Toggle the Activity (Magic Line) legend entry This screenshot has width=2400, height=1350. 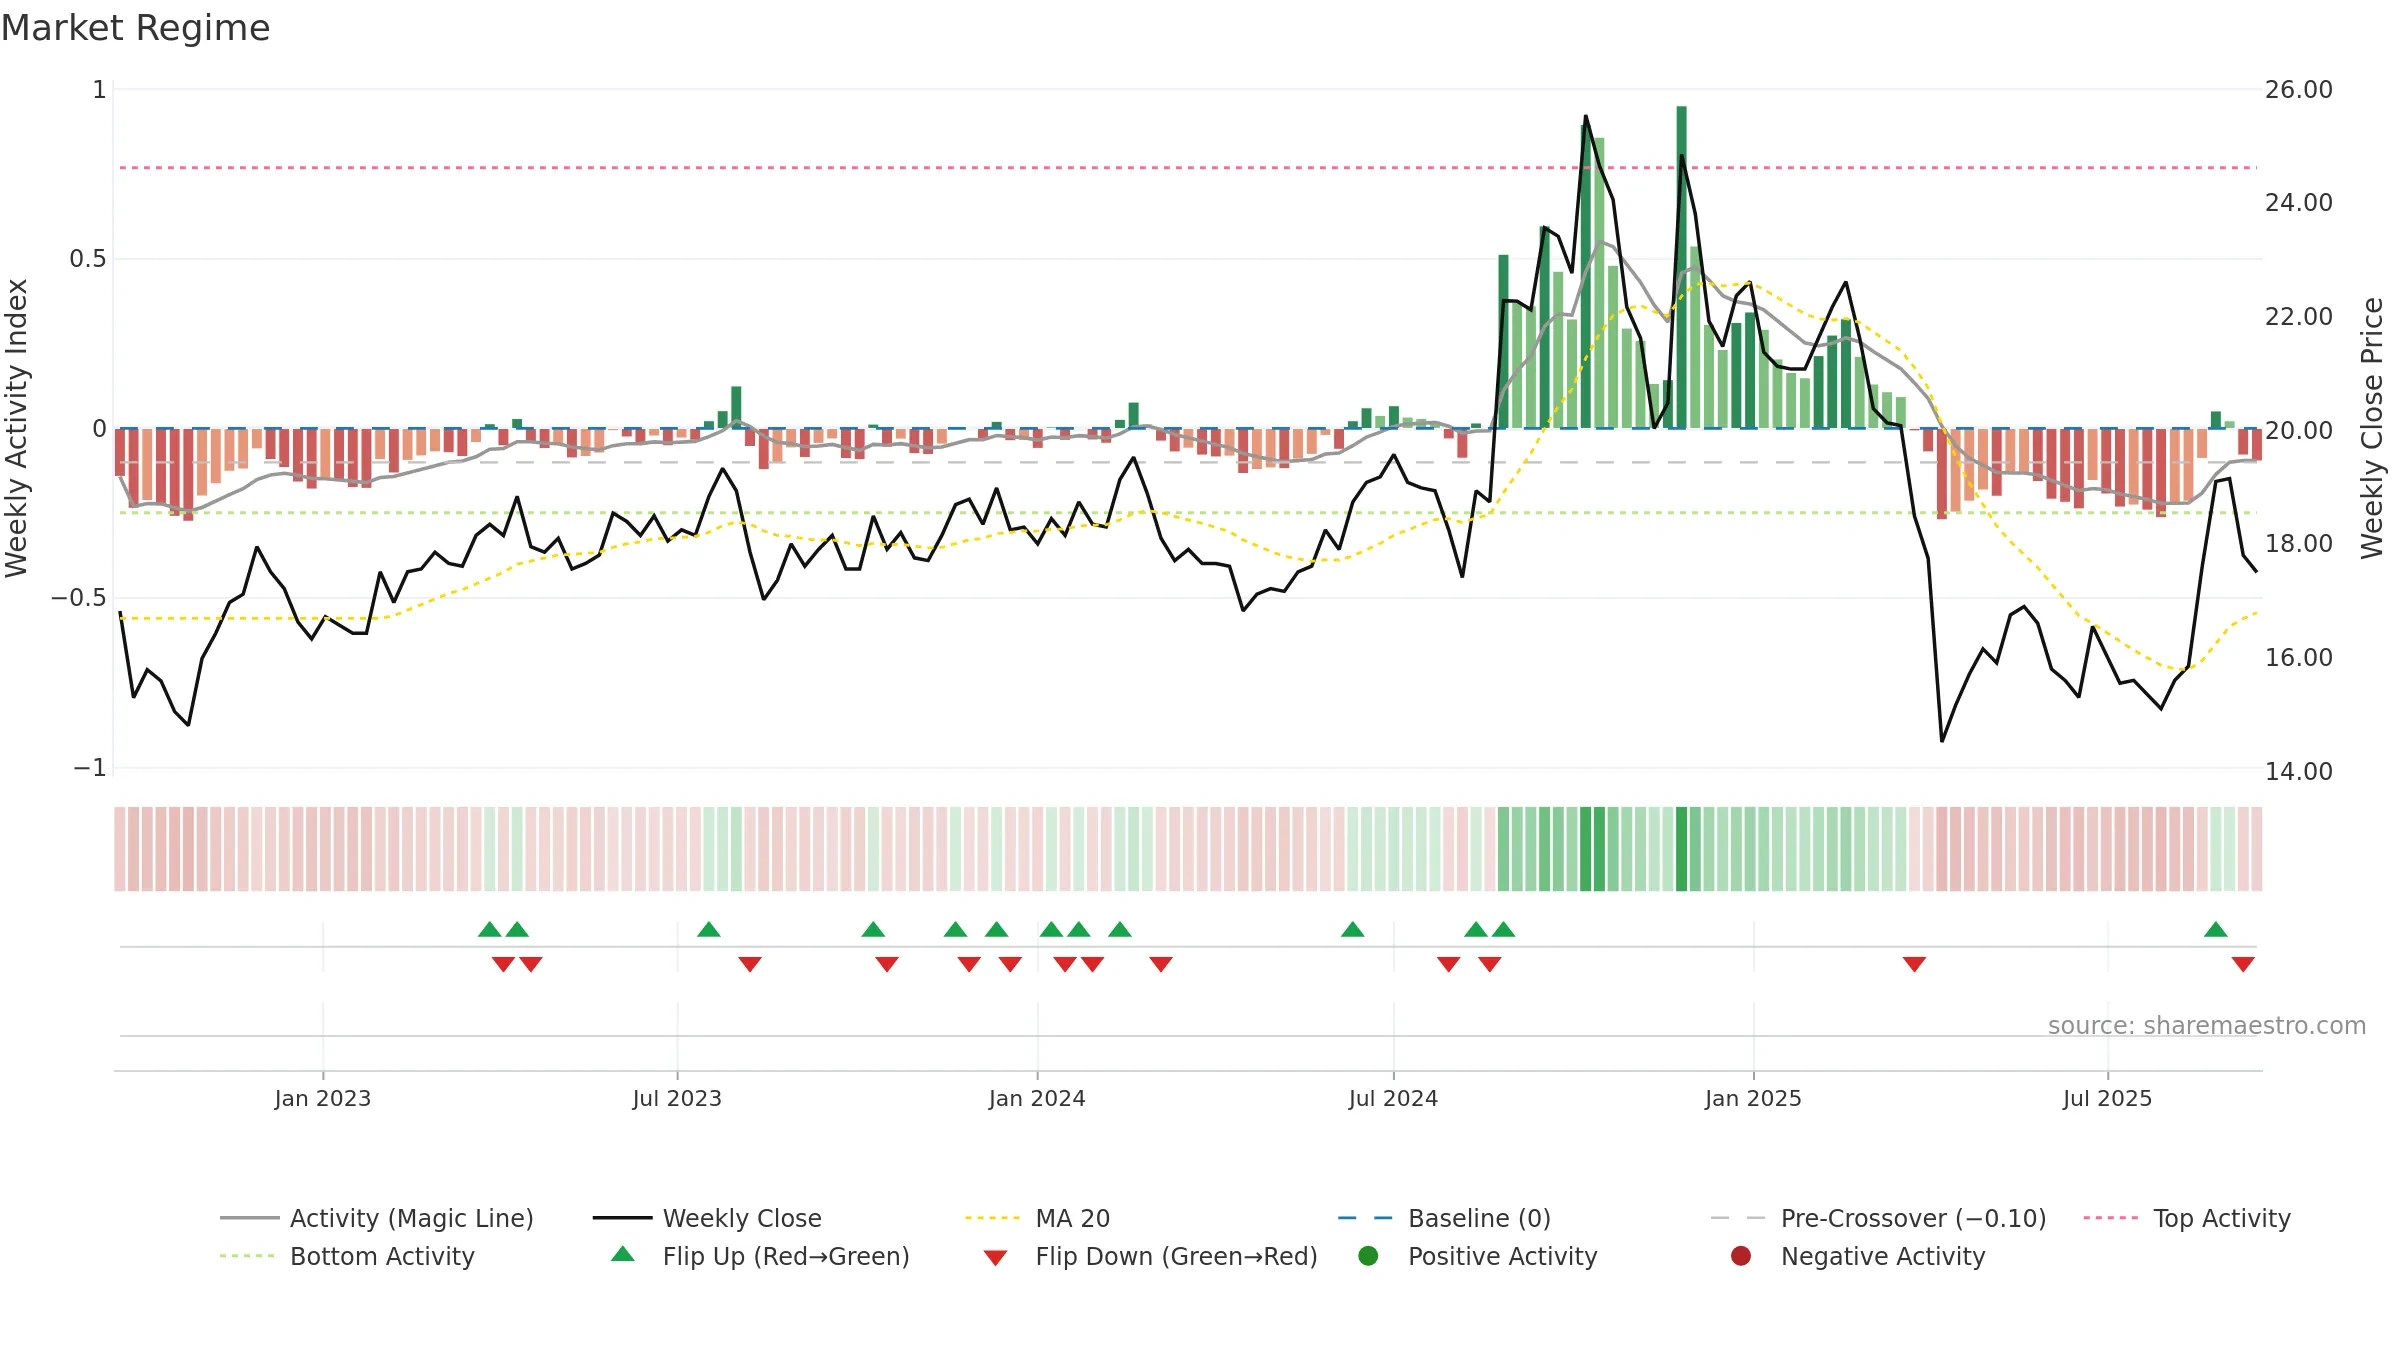[377, 1218]
